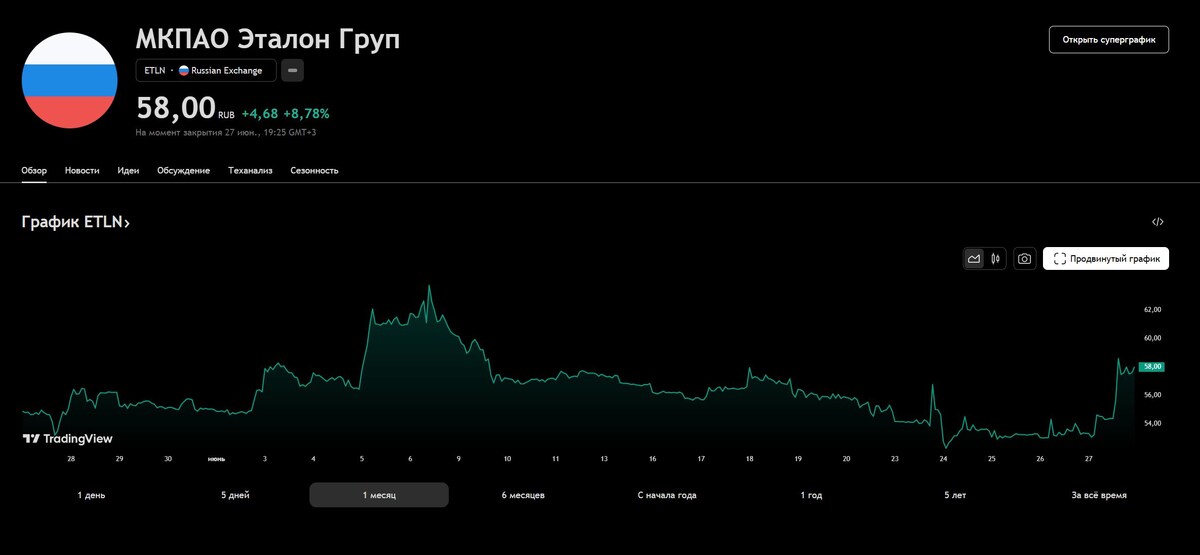Open the advanced chart button
The width and height of the screenshot is (1200, 555).
(x=1106, y=259)
